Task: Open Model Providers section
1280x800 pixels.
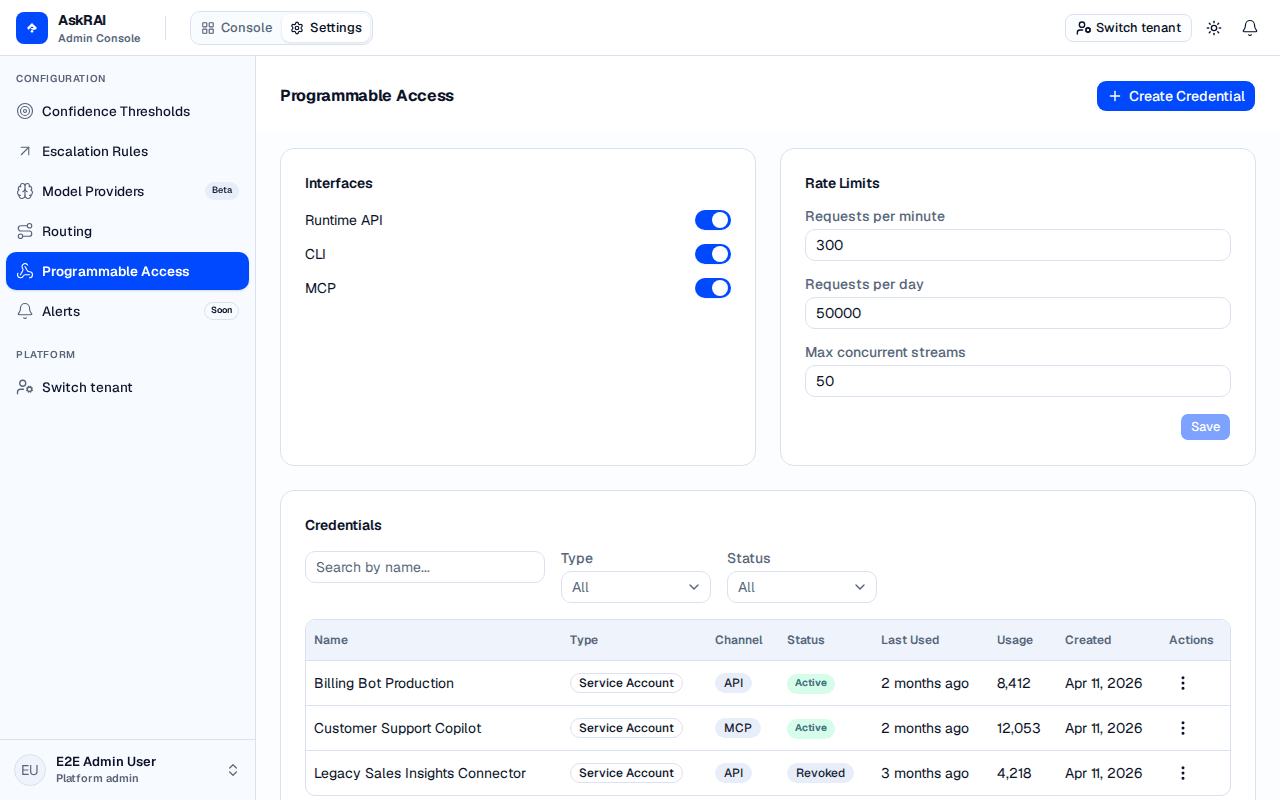Action: click(x=127, y=191)
